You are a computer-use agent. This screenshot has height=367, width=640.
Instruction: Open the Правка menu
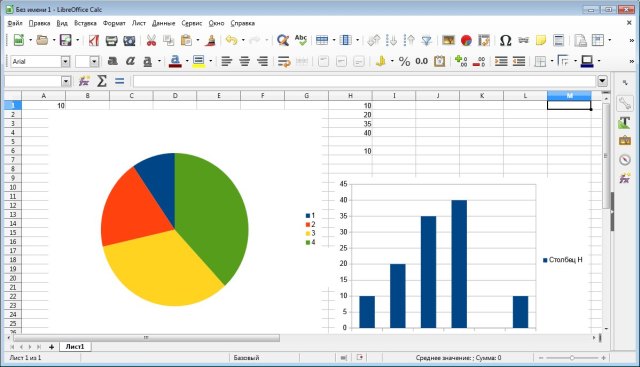tap(40, 23)
